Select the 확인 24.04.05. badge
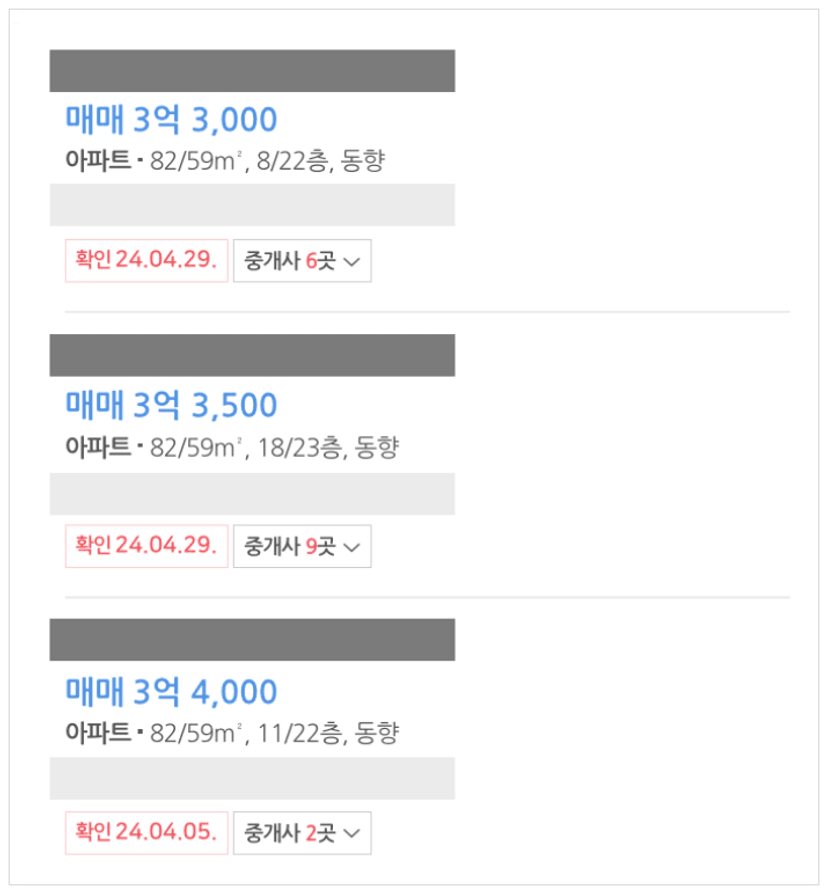The image size is (827, 894). 147,833
